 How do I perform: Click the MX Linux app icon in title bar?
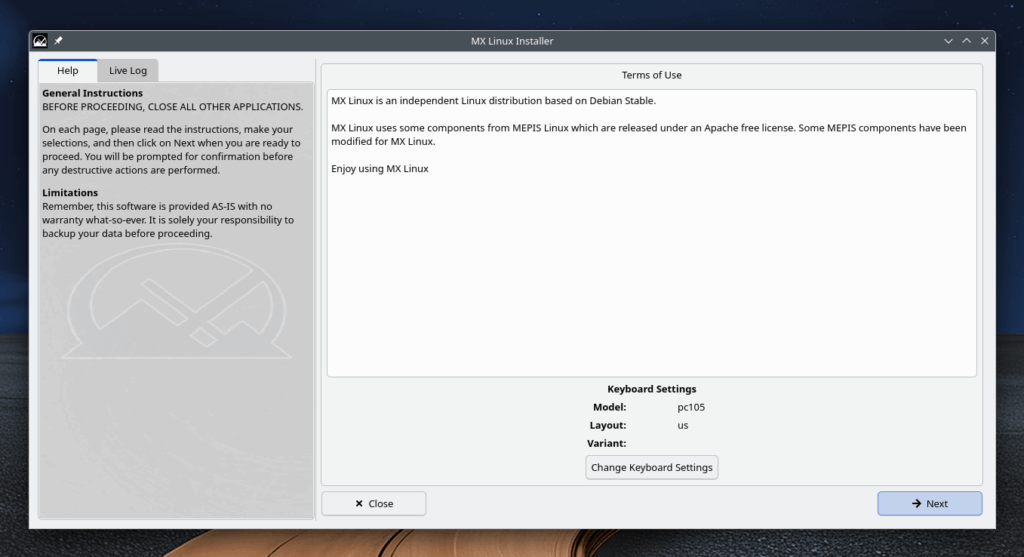click(40, 41)
